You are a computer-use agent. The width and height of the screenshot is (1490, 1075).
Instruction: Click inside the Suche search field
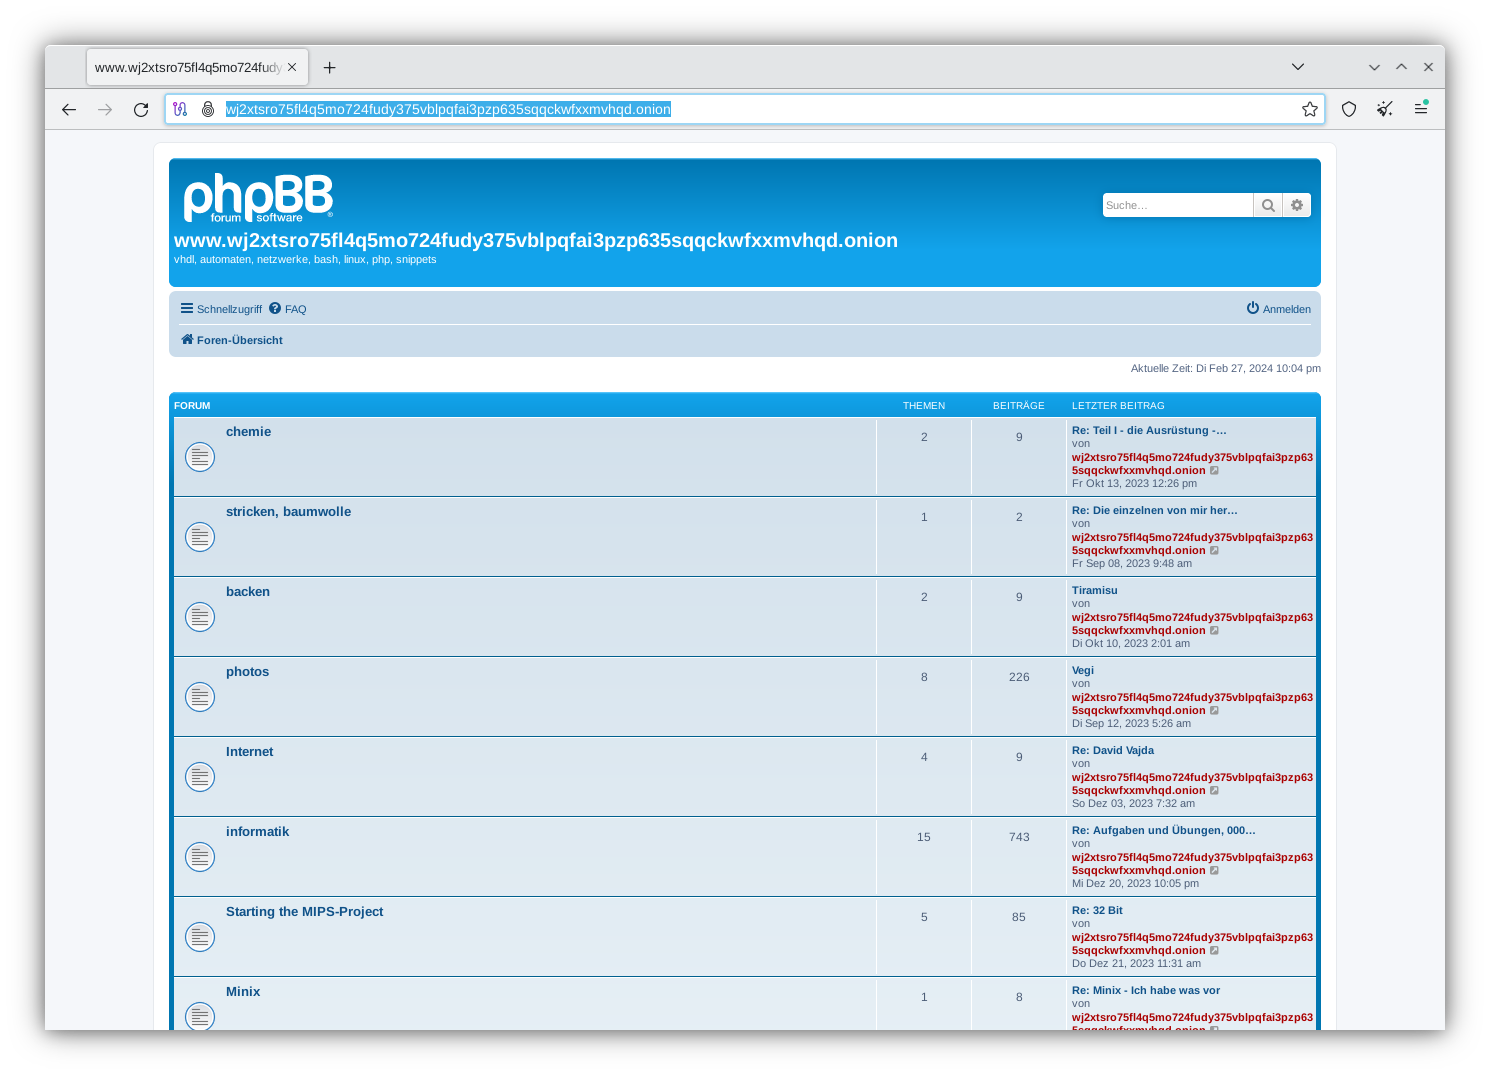pos(1176,206)
